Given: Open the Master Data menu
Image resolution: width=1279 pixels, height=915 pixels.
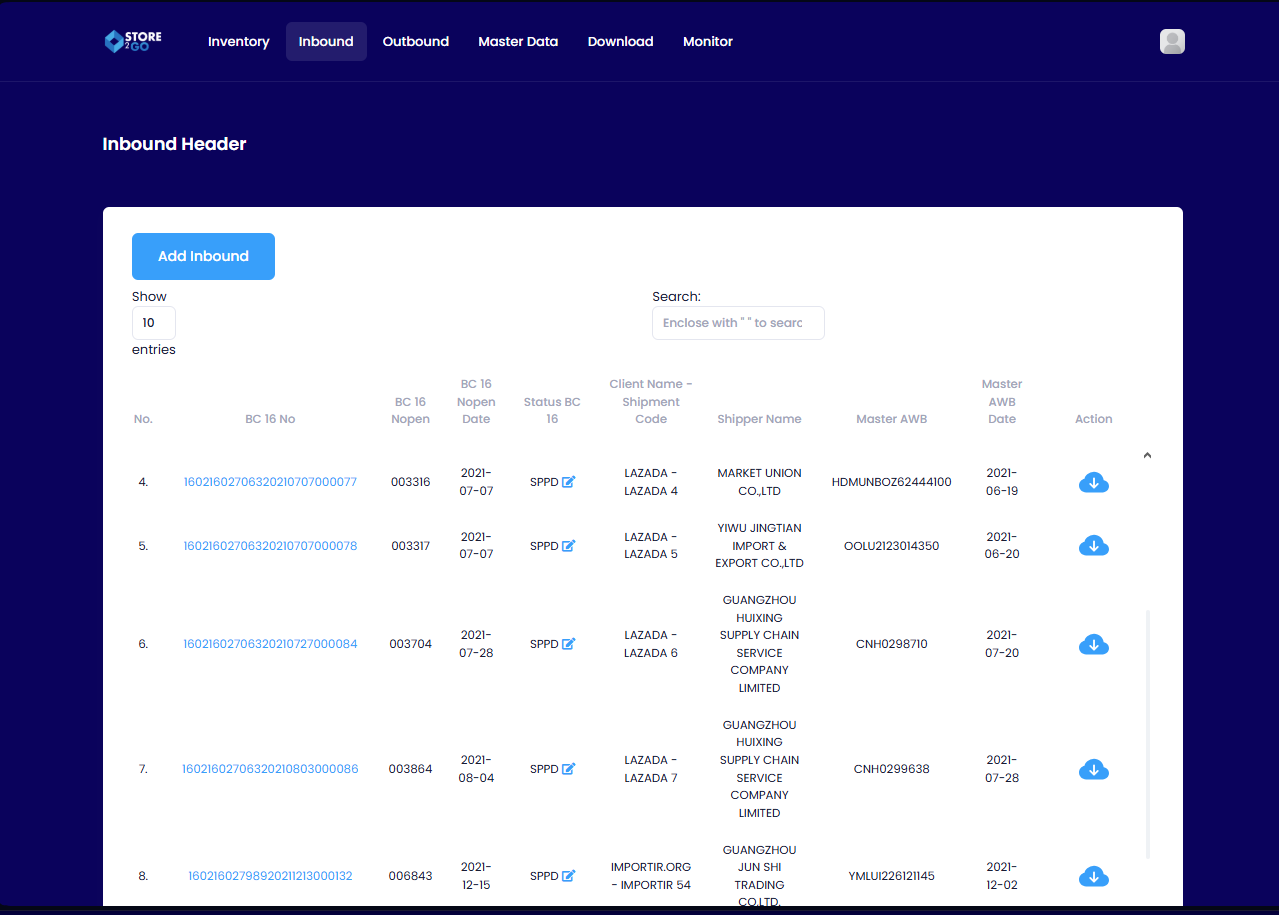Looking at the screenshot, I should point(518,42).
